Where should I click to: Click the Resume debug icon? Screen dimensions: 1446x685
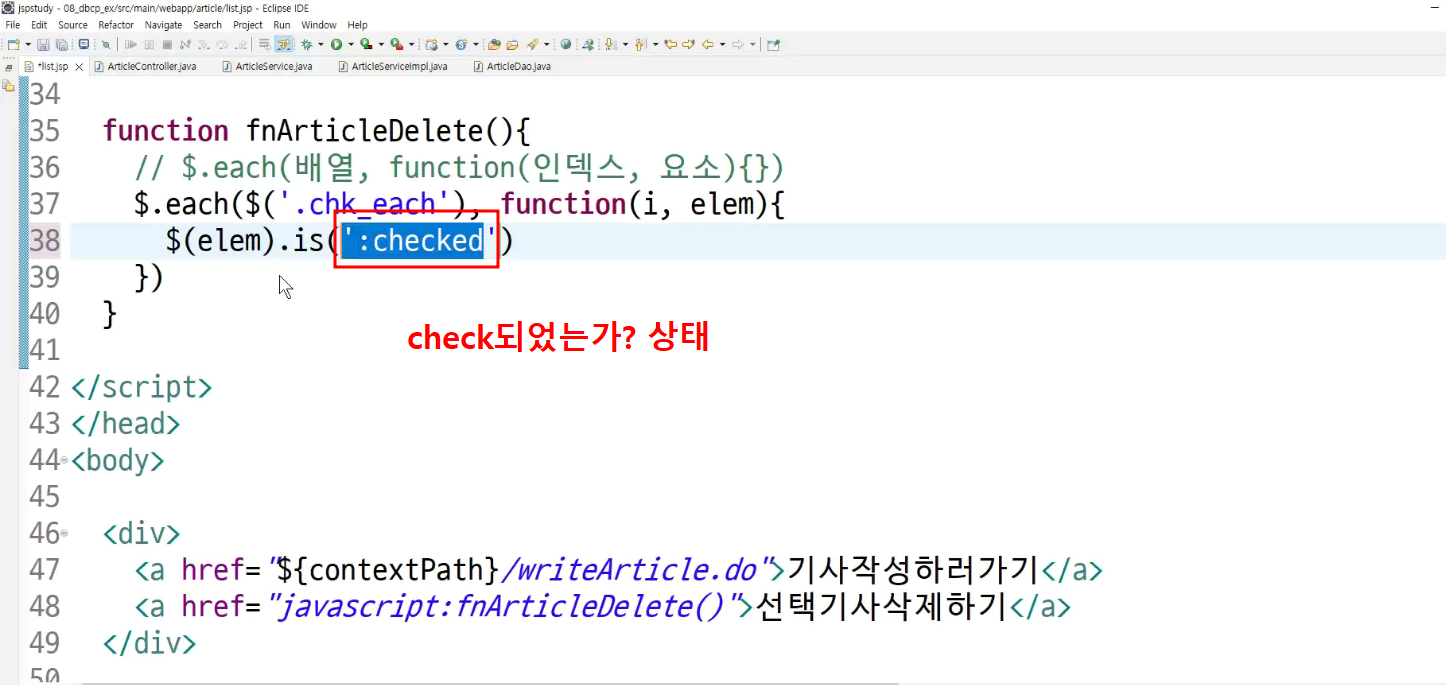click(130, 44)
